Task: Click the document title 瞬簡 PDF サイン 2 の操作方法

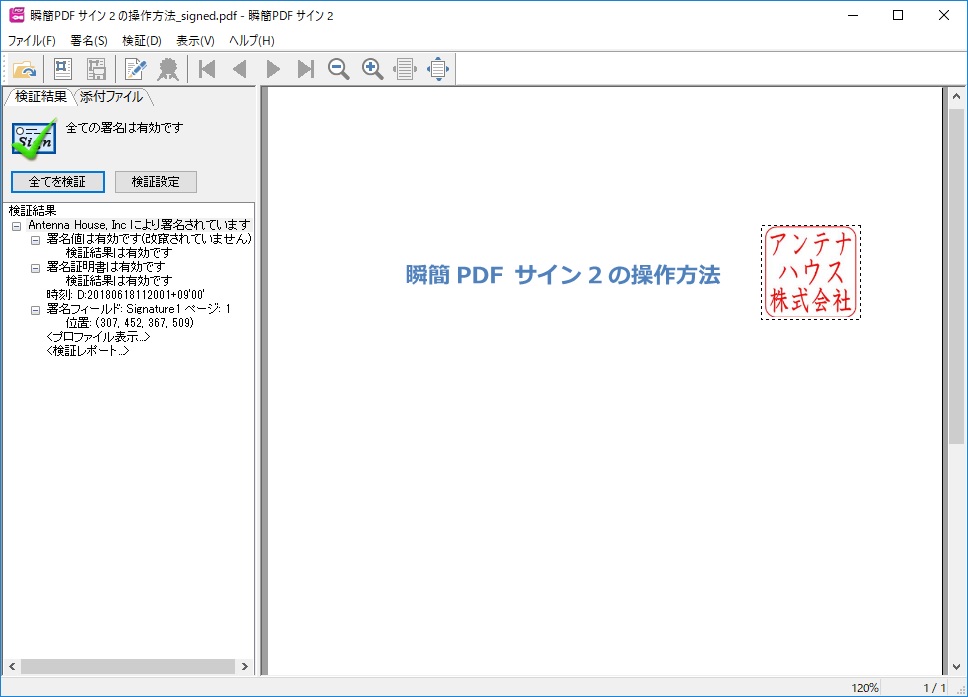Action: pyautogui.click(x=562, y=275)
